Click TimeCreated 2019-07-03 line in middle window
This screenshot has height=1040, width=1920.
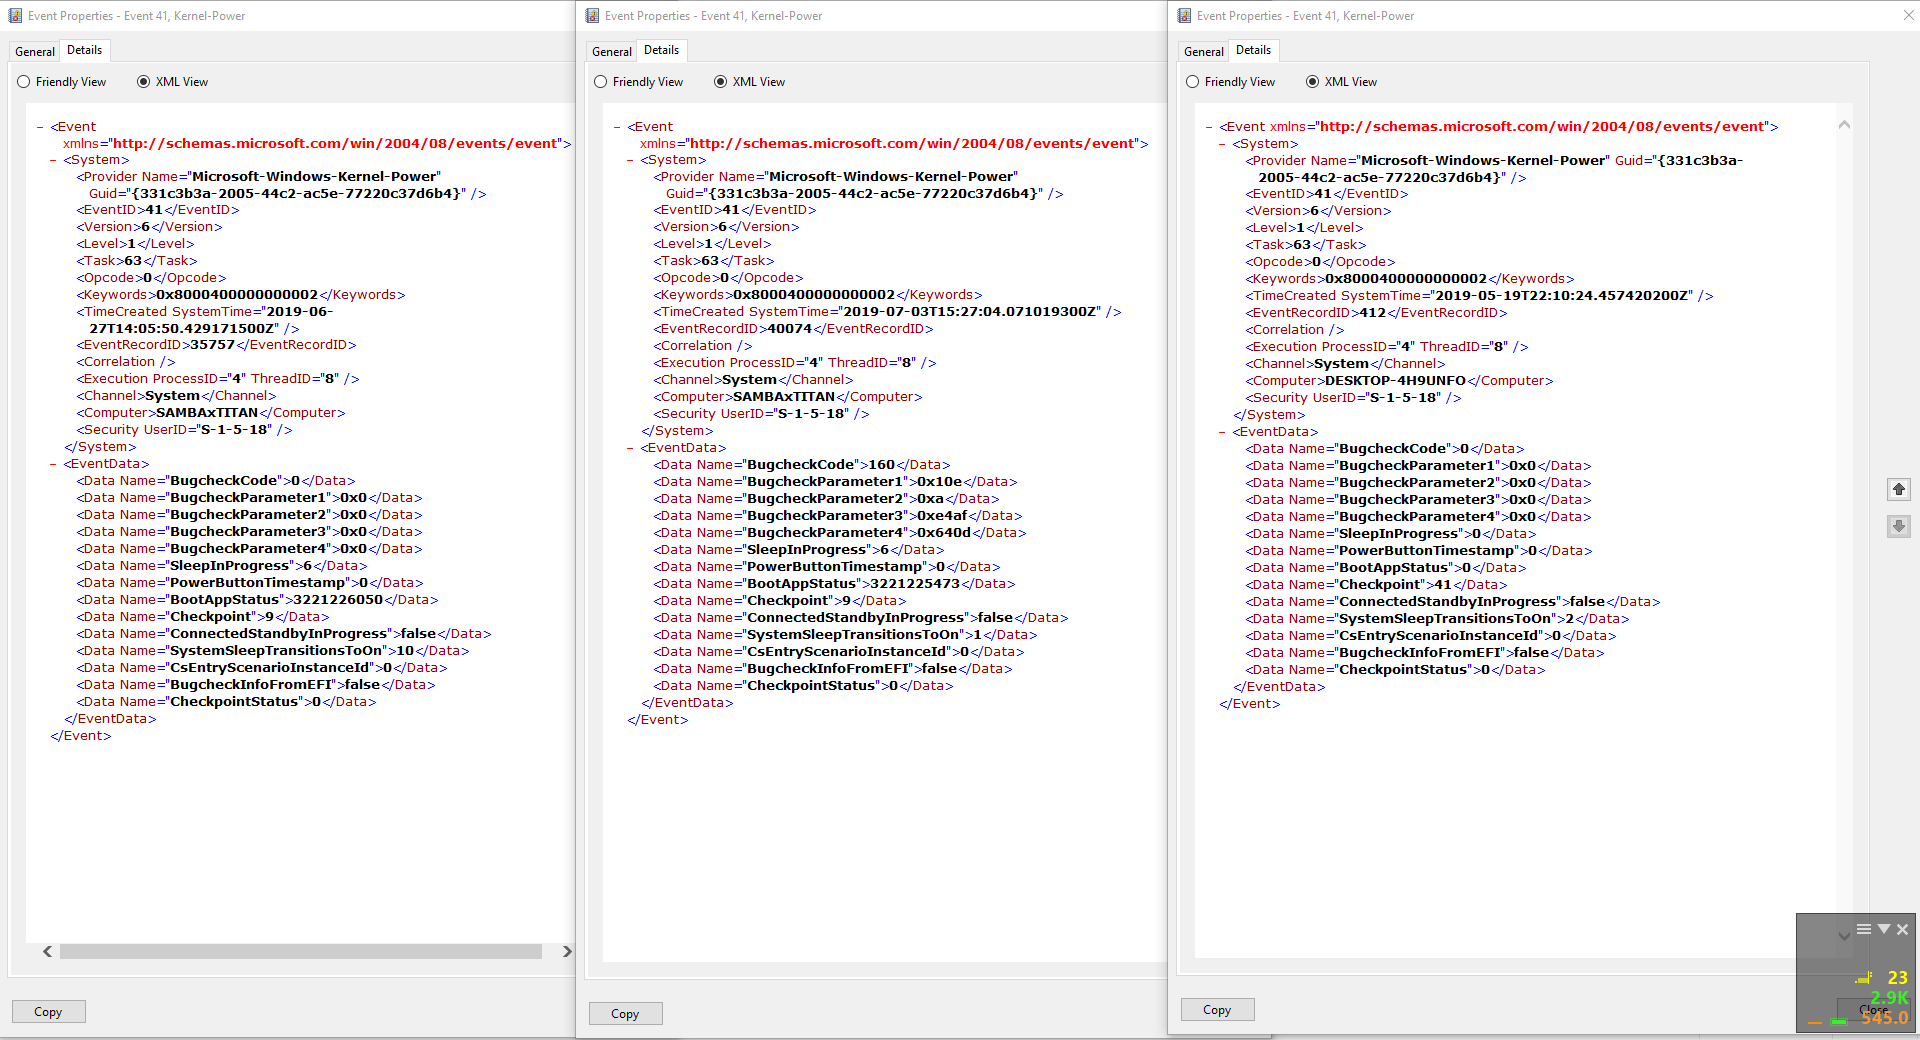click(887, 312)
